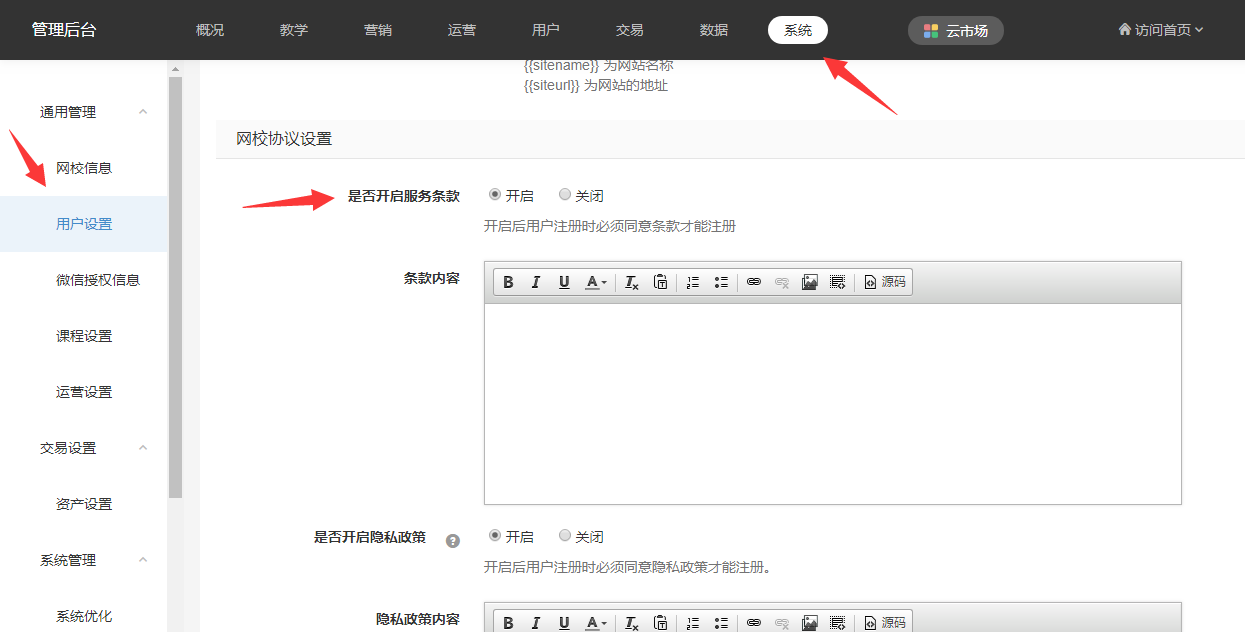The width and height of the screenshot is (1245, 632).
Task: Click the insert link icon in 条款内容 editor
Action: (x=754, y=283)
